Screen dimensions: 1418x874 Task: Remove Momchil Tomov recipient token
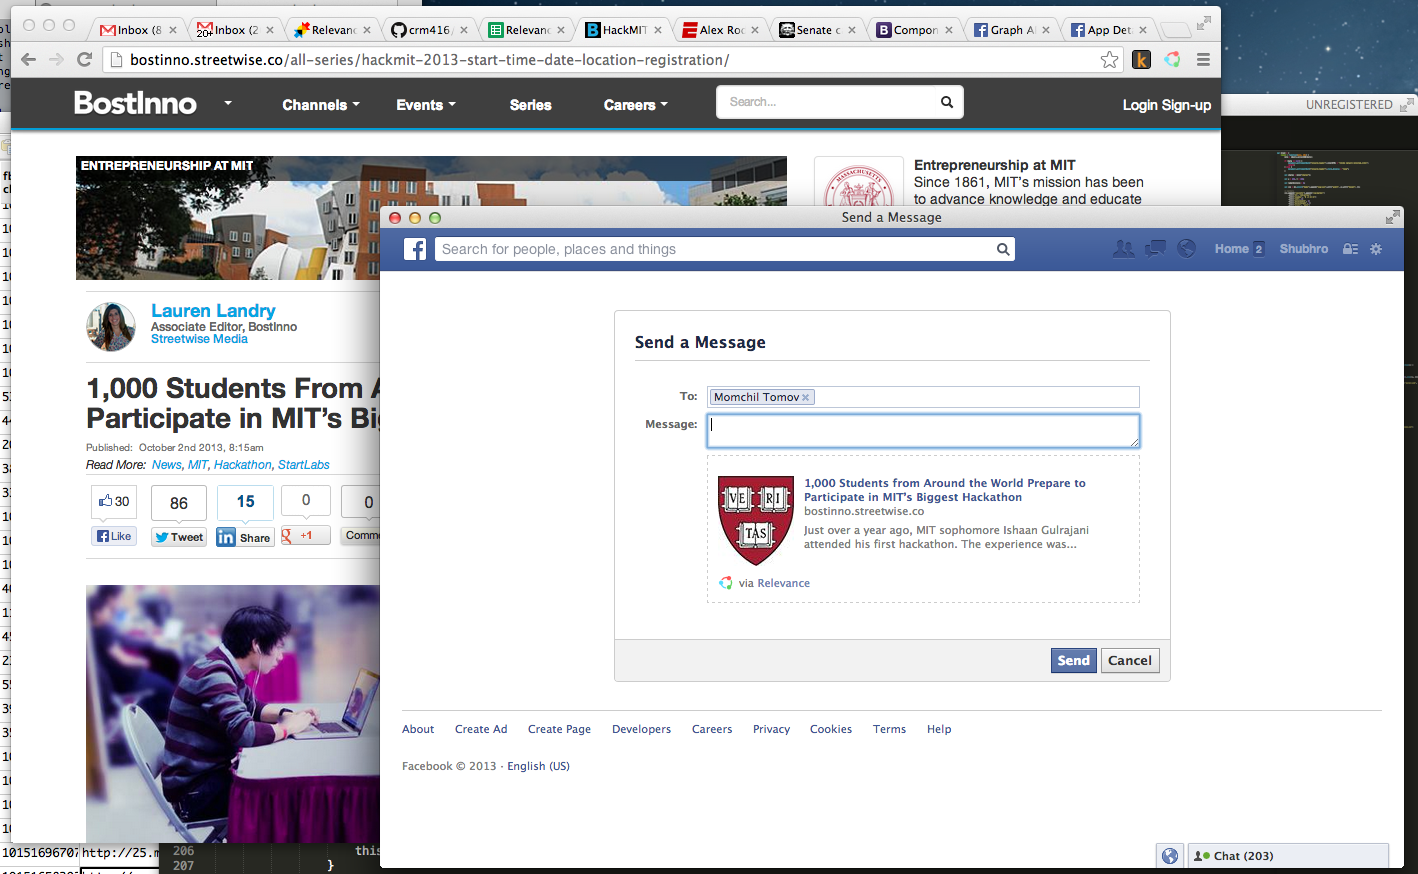[x=805, y=398]
